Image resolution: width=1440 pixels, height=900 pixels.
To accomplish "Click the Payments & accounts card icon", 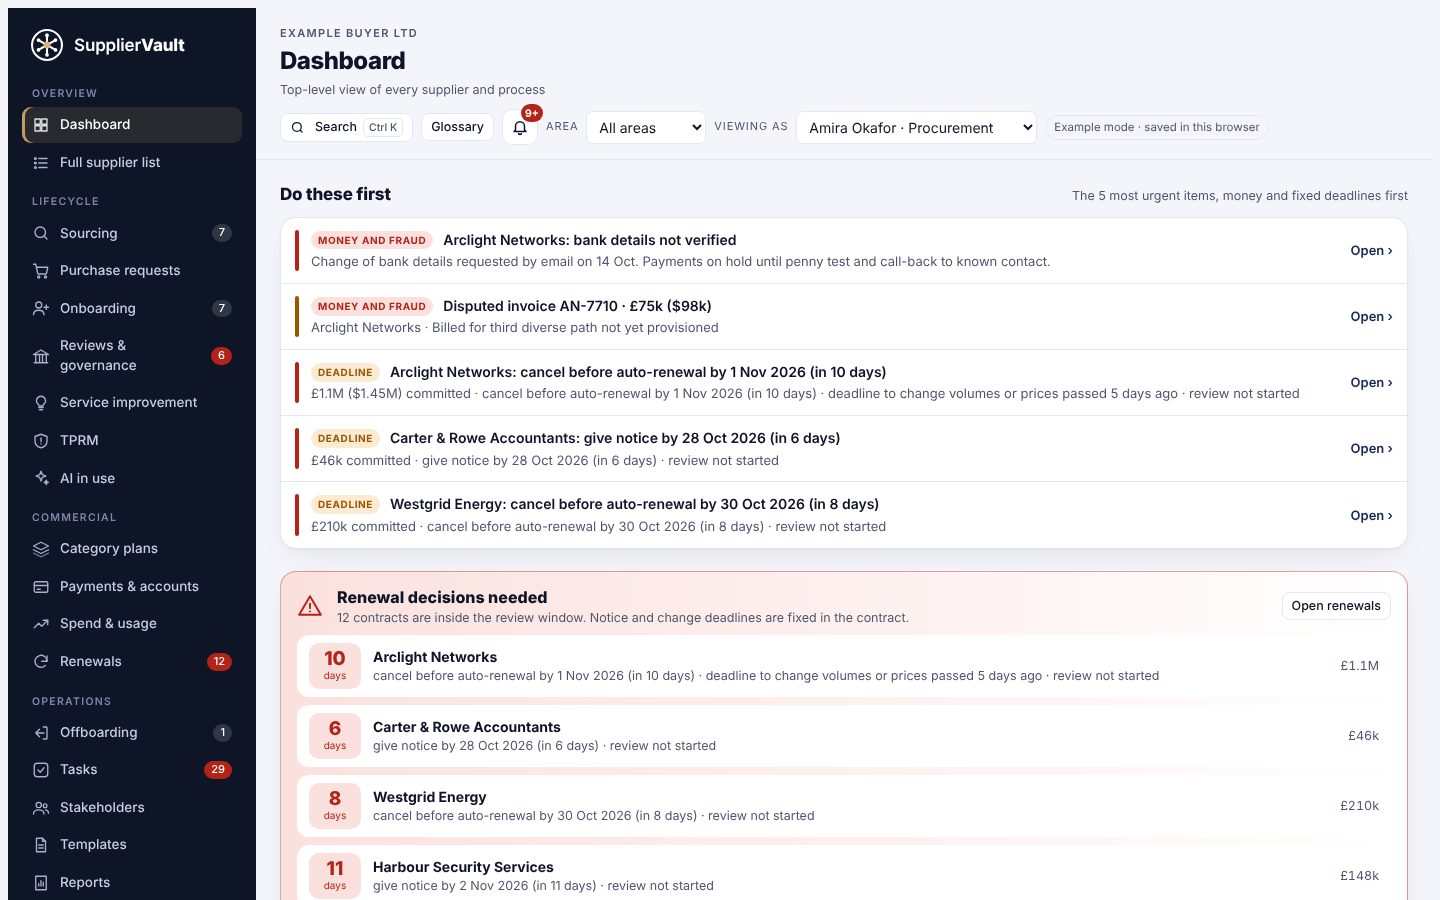I will 41,587.
